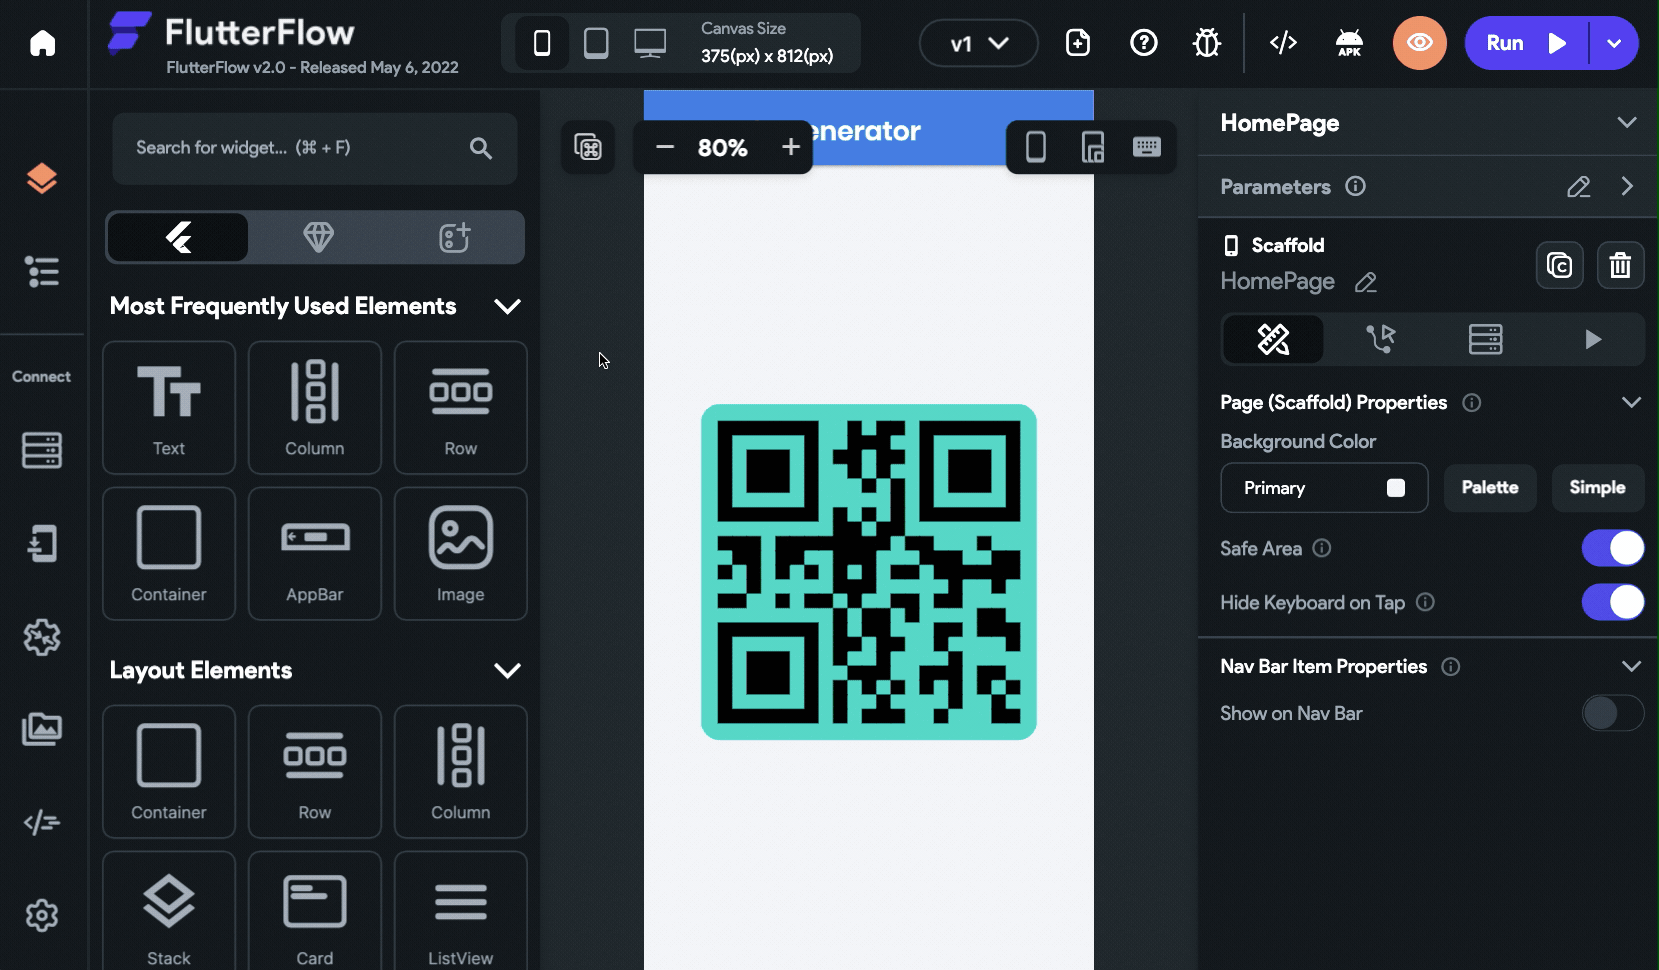Open the Primary background color dropdown
The image size is (1659, 970).
1324,488
